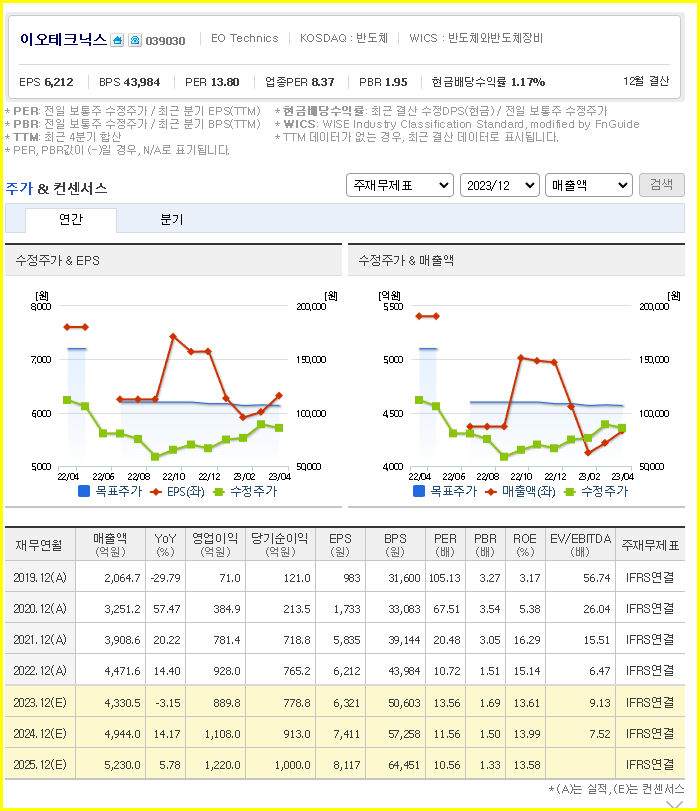Open the 2023/12 period dropdown

500,185
